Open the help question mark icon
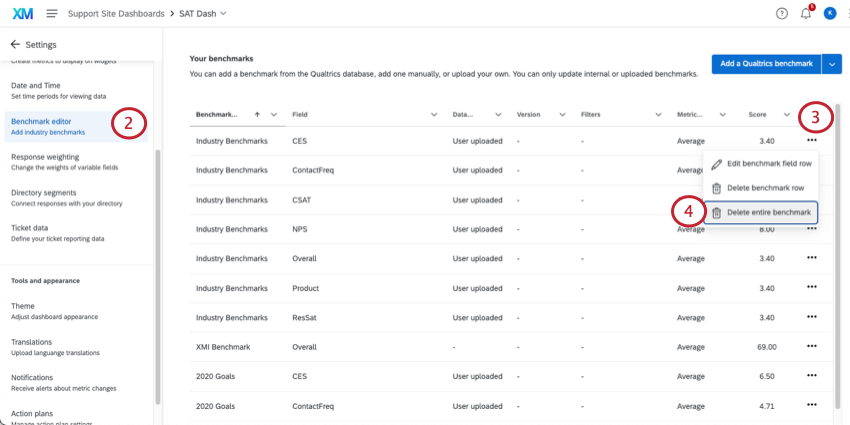The width and height of the screenshot is (850, 425). (x=782, y=13)
